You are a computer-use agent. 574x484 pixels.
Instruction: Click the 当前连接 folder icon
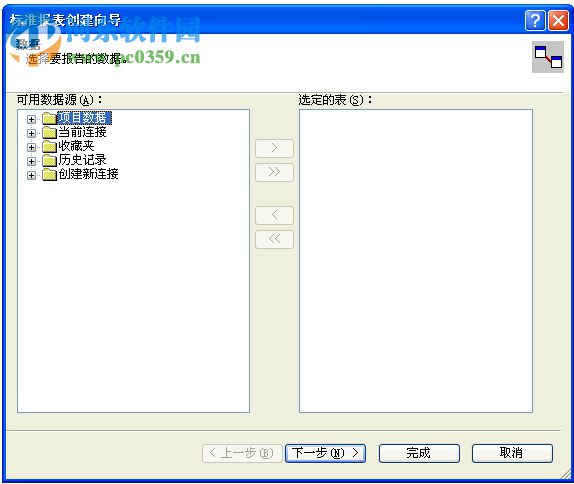(49, 132)
